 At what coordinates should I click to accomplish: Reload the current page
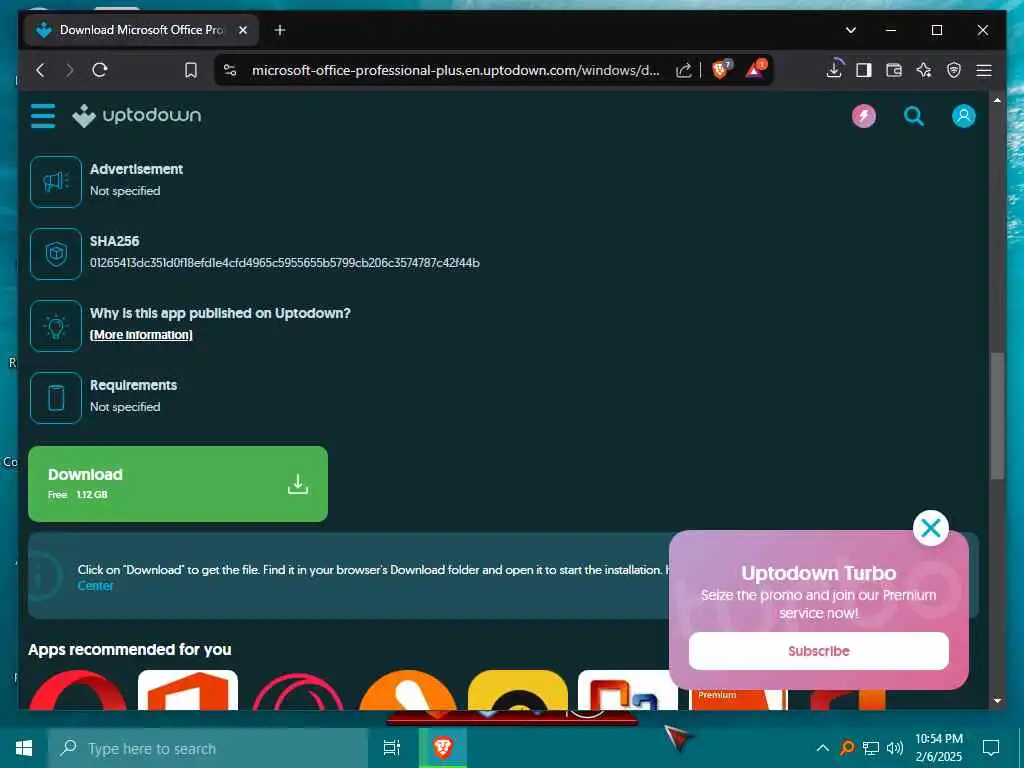tap(100, 70)
